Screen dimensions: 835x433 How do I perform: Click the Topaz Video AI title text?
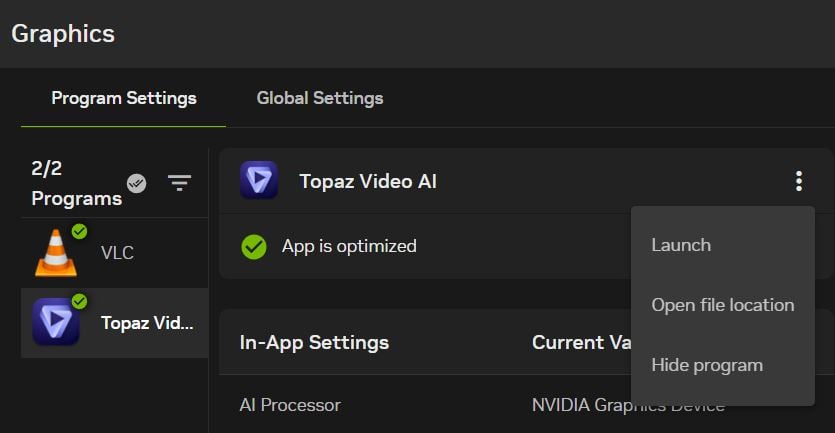pos(368,181)
